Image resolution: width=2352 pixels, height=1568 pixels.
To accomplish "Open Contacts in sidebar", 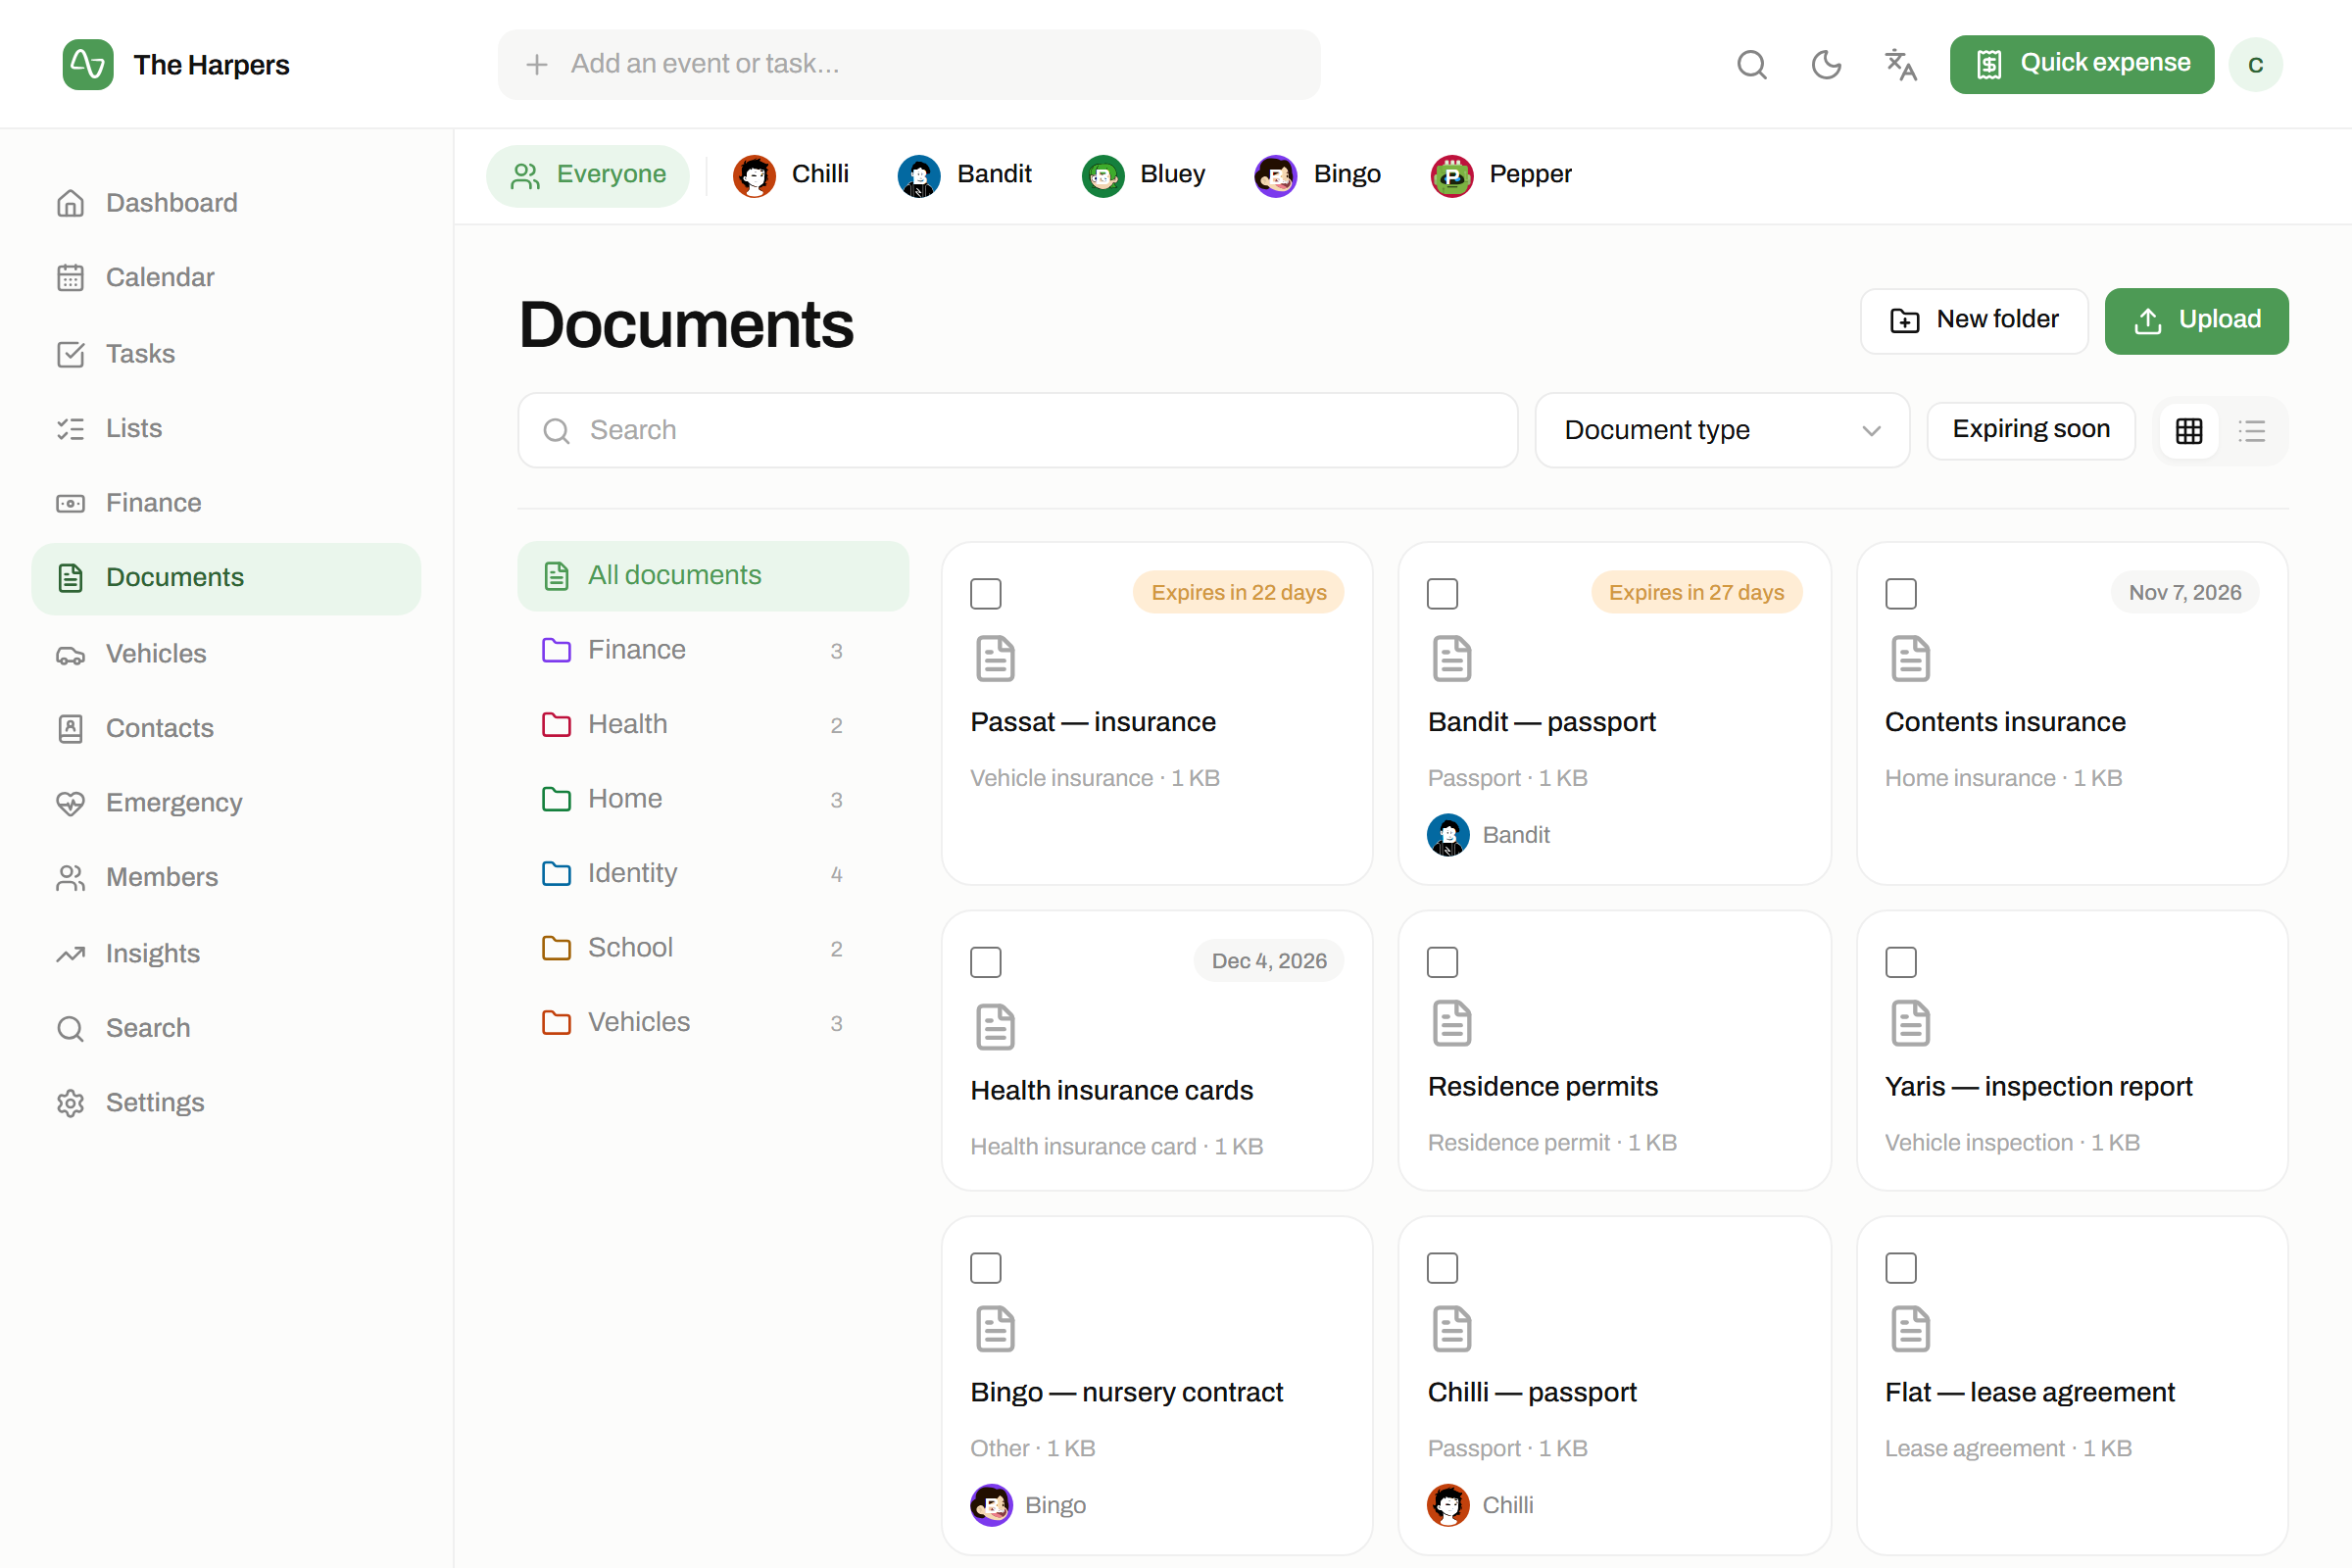I will click(x=226, y=728).
